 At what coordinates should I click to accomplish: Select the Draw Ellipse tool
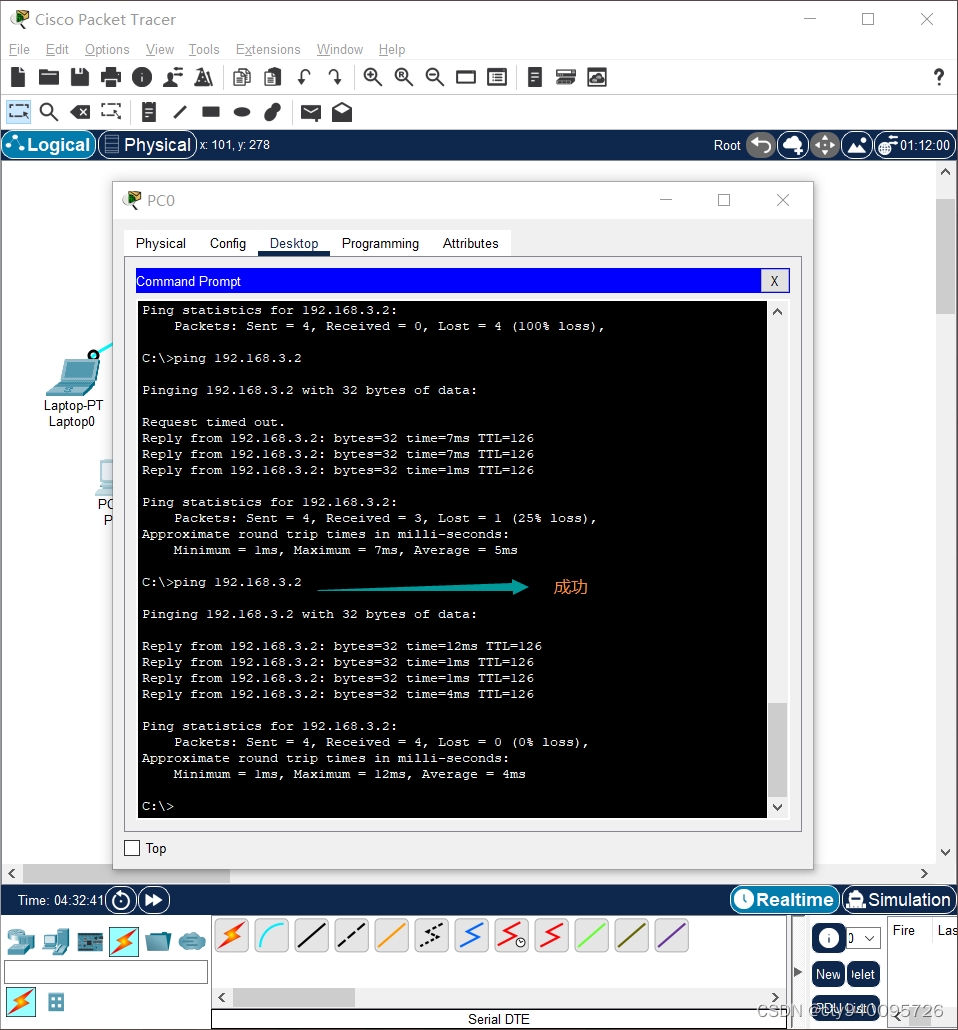tap(242, 112)
